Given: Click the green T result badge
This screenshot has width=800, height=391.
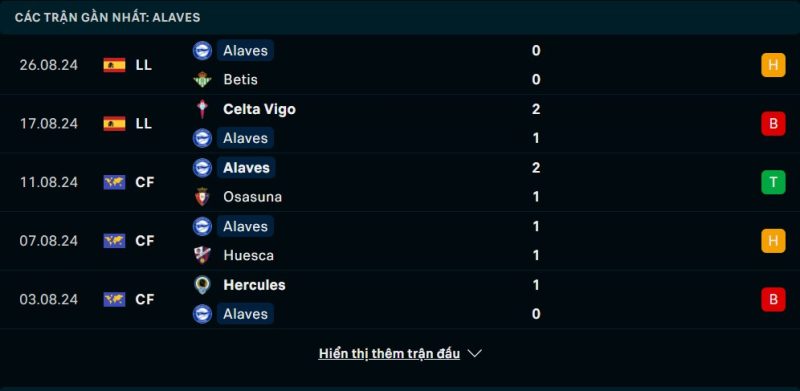Looking at the screenshot, I should click(x=773, y=182).
